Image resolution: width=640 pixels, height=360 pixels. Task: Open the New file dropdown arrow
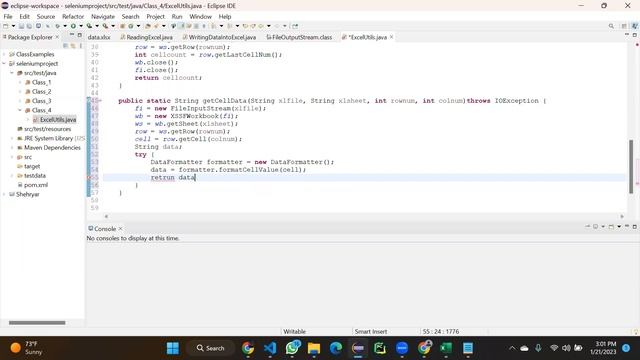tap(13, 26)
